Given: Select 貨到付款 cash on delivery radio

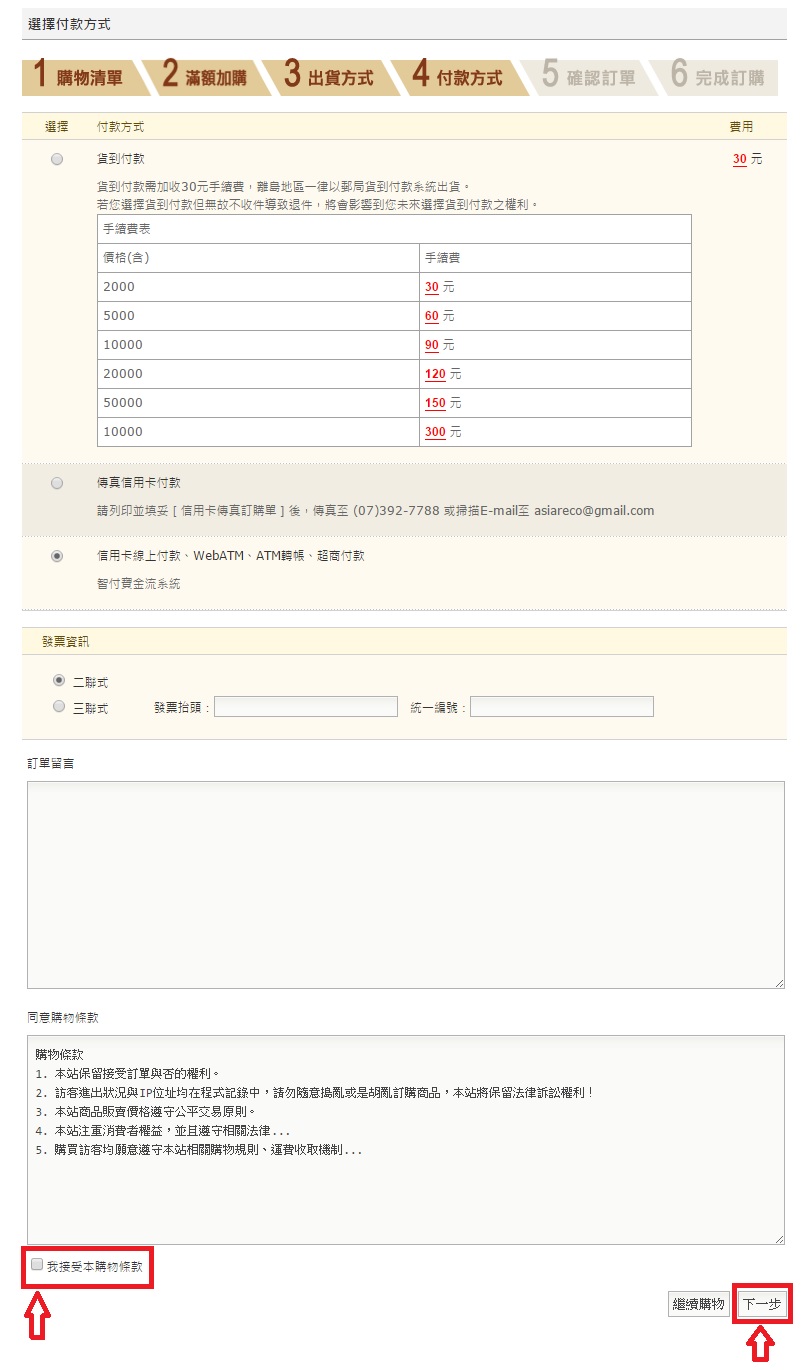Looking at the screenshot, I should click(x=57, y=159).
